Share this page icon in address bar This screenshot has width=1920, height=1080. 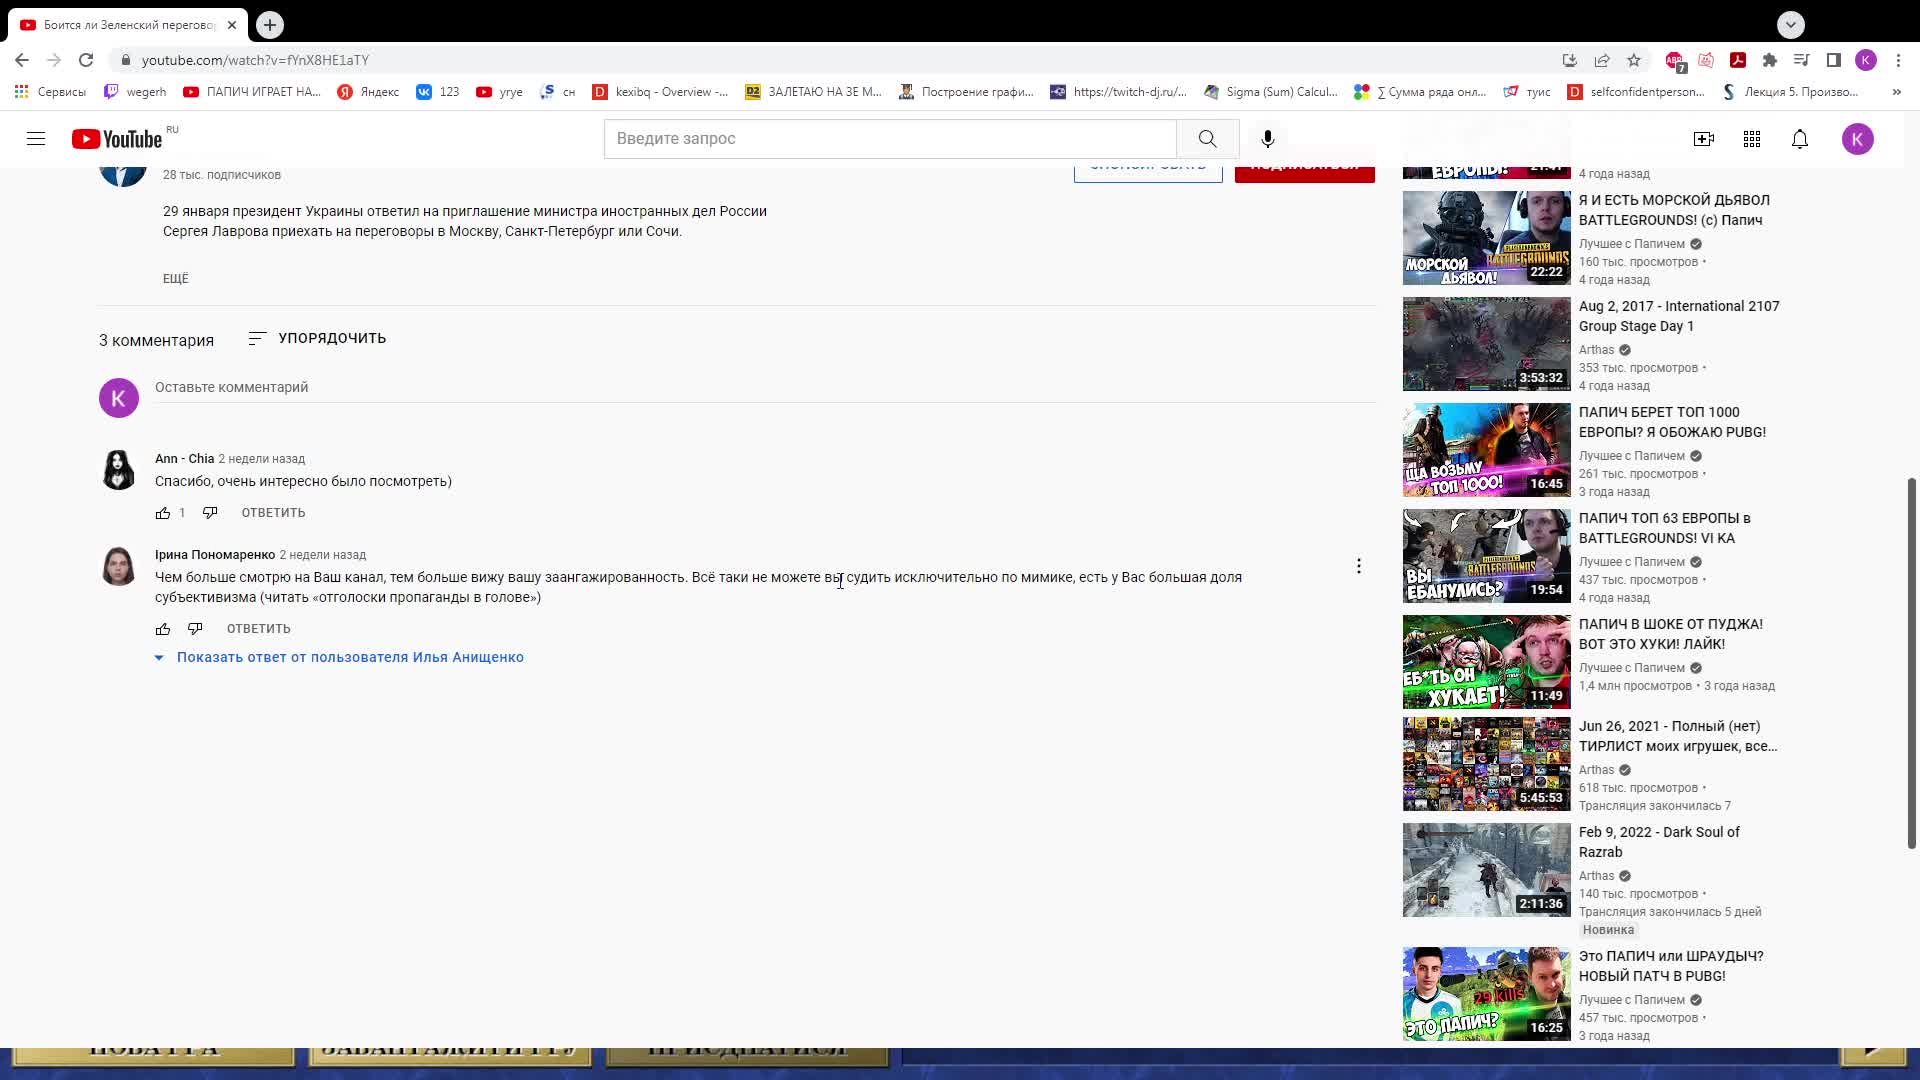click(x=1602, y=60)
